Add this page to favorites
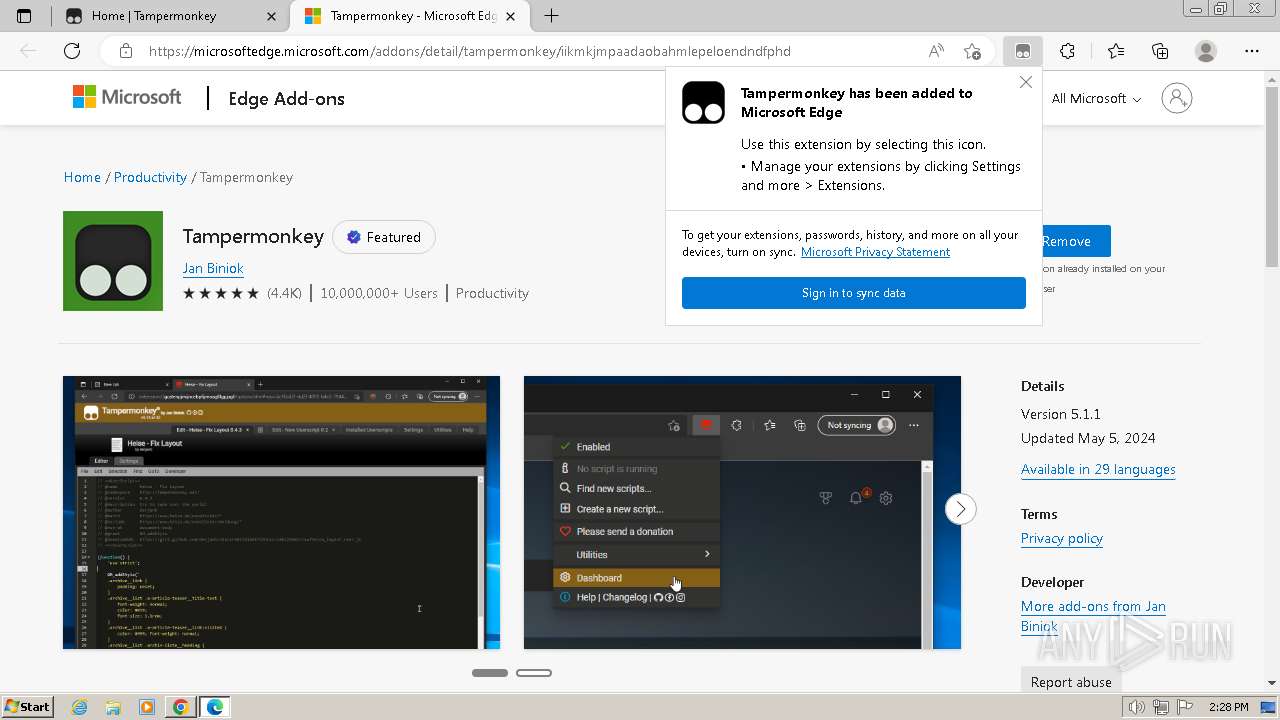This screenshot has height=720, width=1280. 972,51
